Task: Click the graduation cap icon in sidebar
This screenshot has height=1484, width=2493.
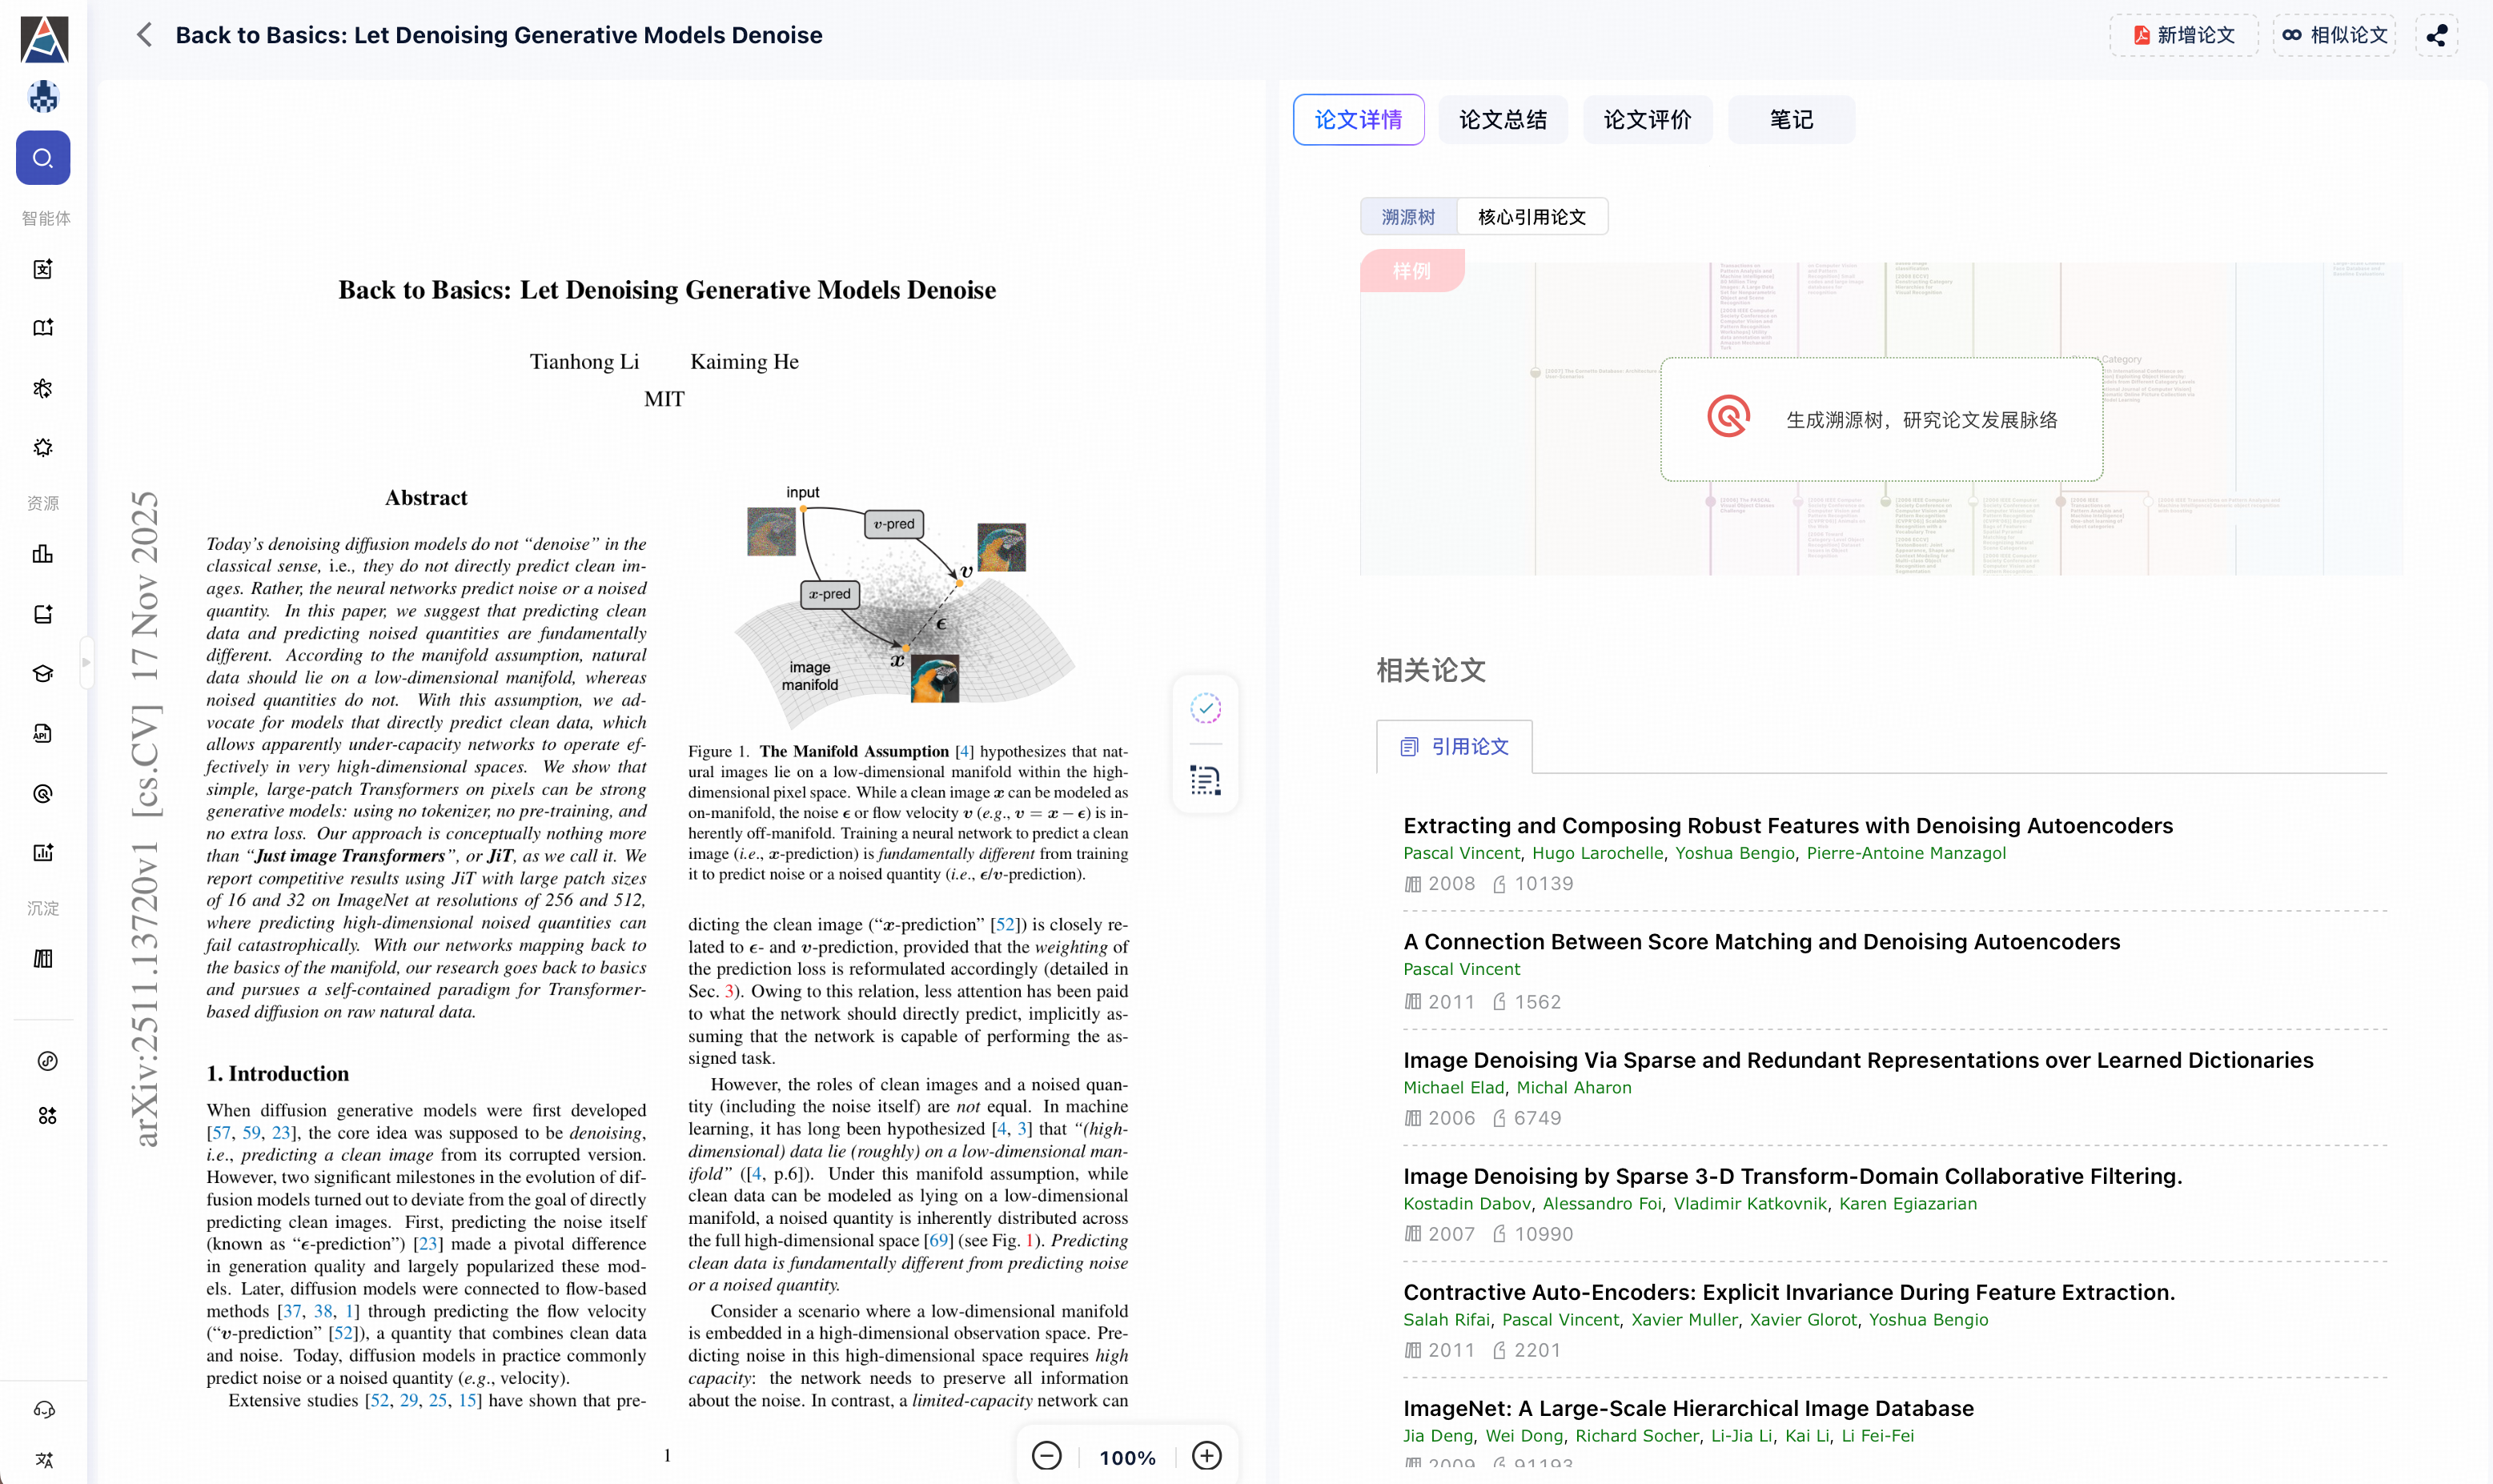Action: coord(43,673)
